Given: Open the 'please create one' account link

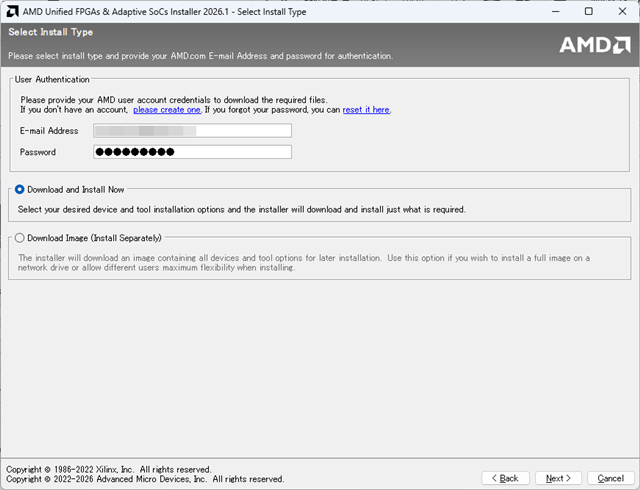Looking at the screenshot, I should tap(167, 110).
